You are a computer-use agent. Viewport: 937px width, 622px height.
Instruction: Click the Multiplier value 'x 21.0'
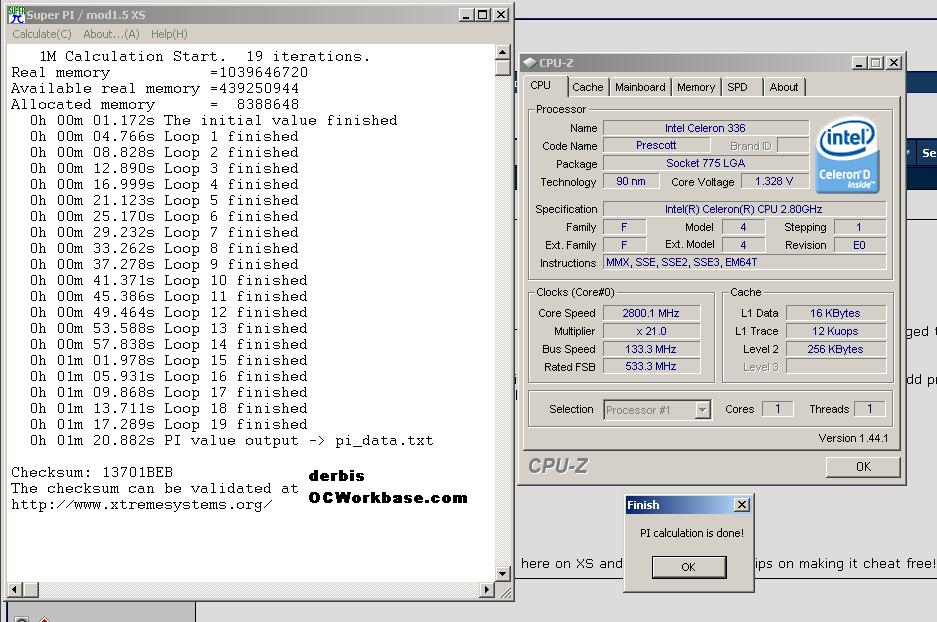pos(651,331)
